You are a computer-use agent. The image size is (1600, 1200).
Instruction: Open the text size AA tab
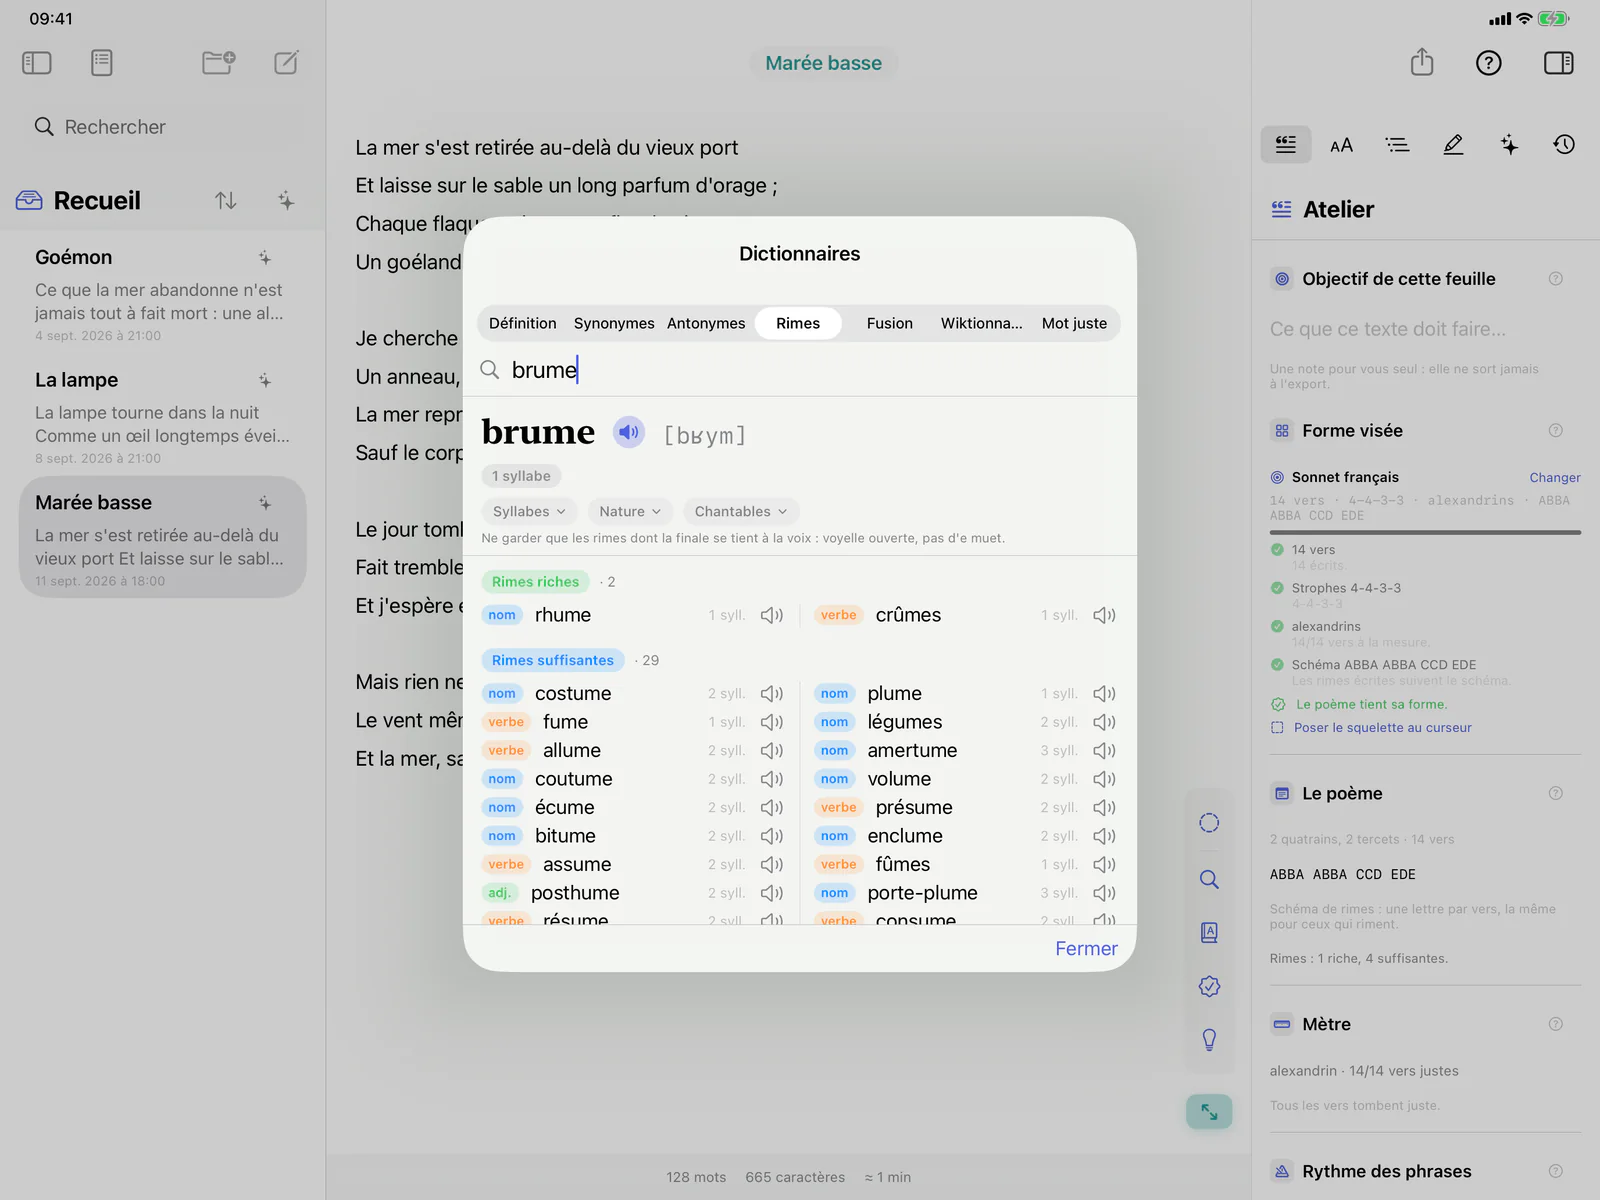point(1341,145)
